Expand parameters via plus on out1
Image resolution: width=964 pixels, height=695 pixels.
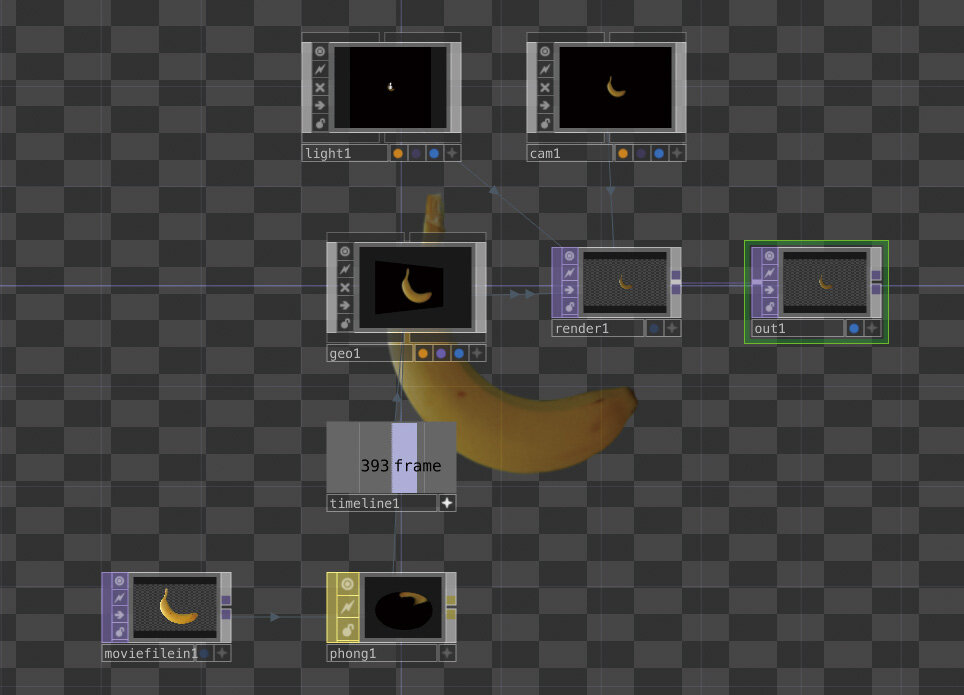pos(872,329)
